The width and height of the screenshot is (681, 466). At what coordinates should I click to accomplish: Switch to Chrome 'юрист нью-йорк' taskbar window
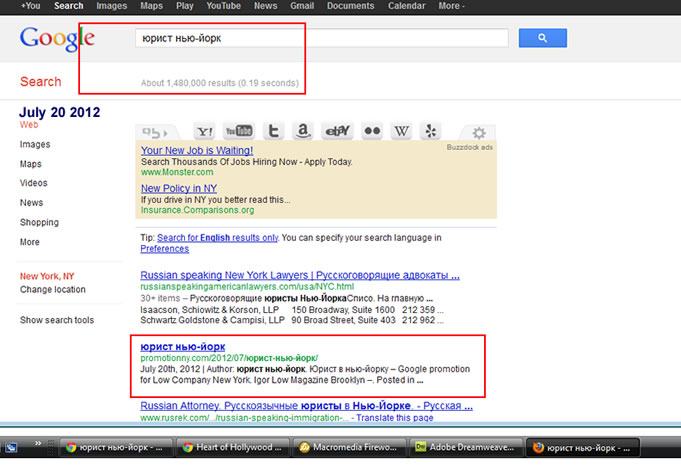[116, 447]
